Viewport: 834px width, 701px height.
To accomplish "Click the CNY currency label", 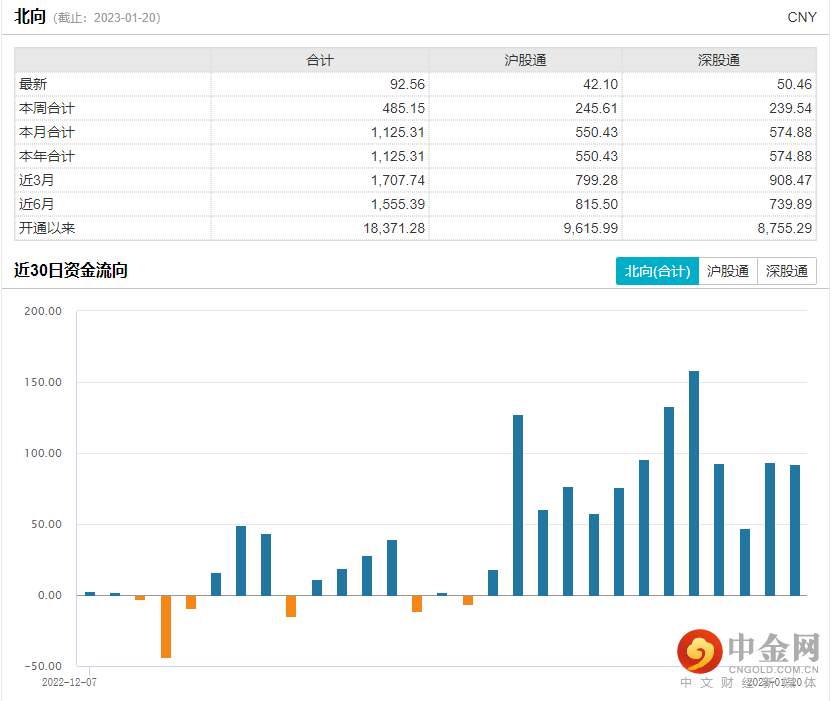I will tap(802, 17).
